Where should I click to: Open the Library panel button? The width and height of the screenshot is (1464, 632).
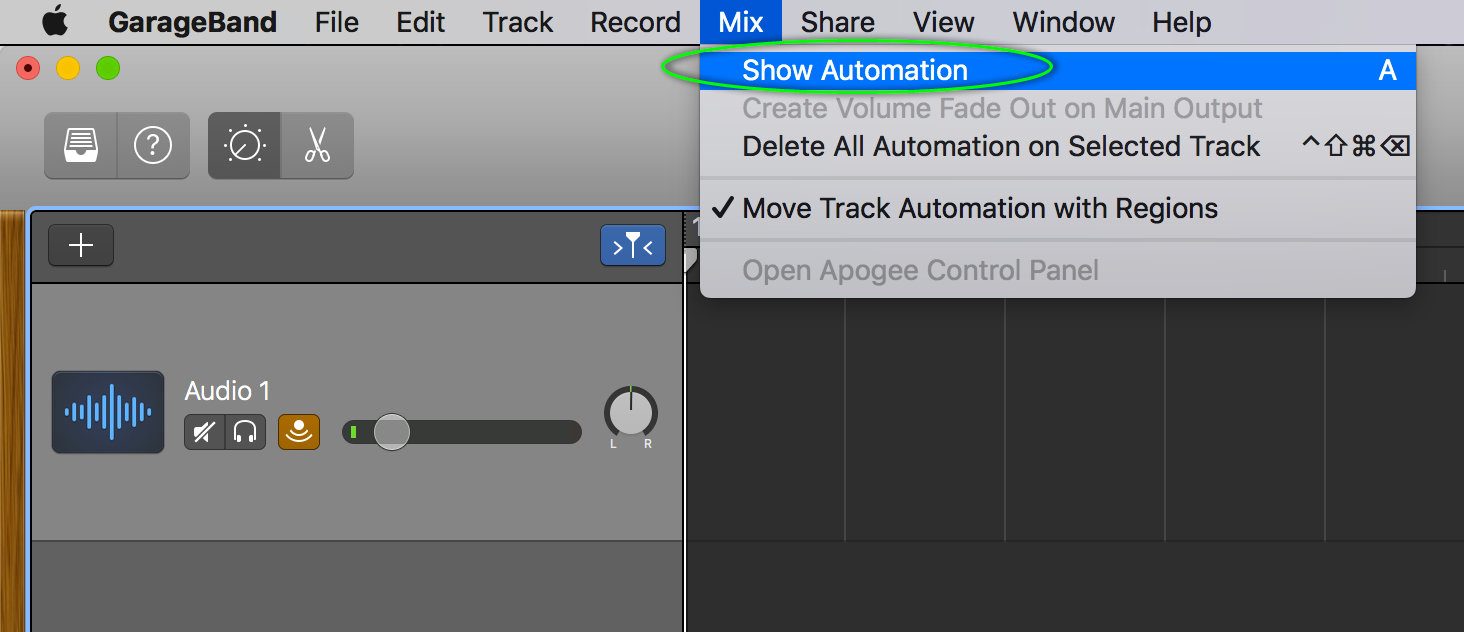click(81, 146)
